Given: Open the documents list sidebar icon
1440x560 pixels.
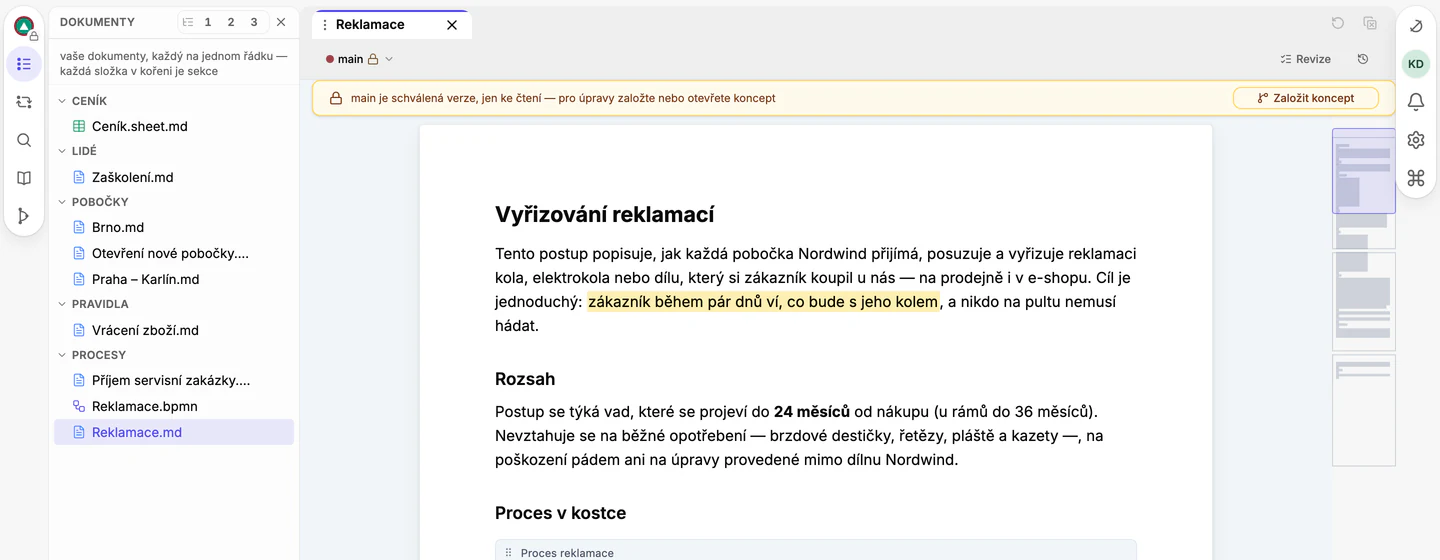Looking at the screenshot, I should [x=24, y=64].
